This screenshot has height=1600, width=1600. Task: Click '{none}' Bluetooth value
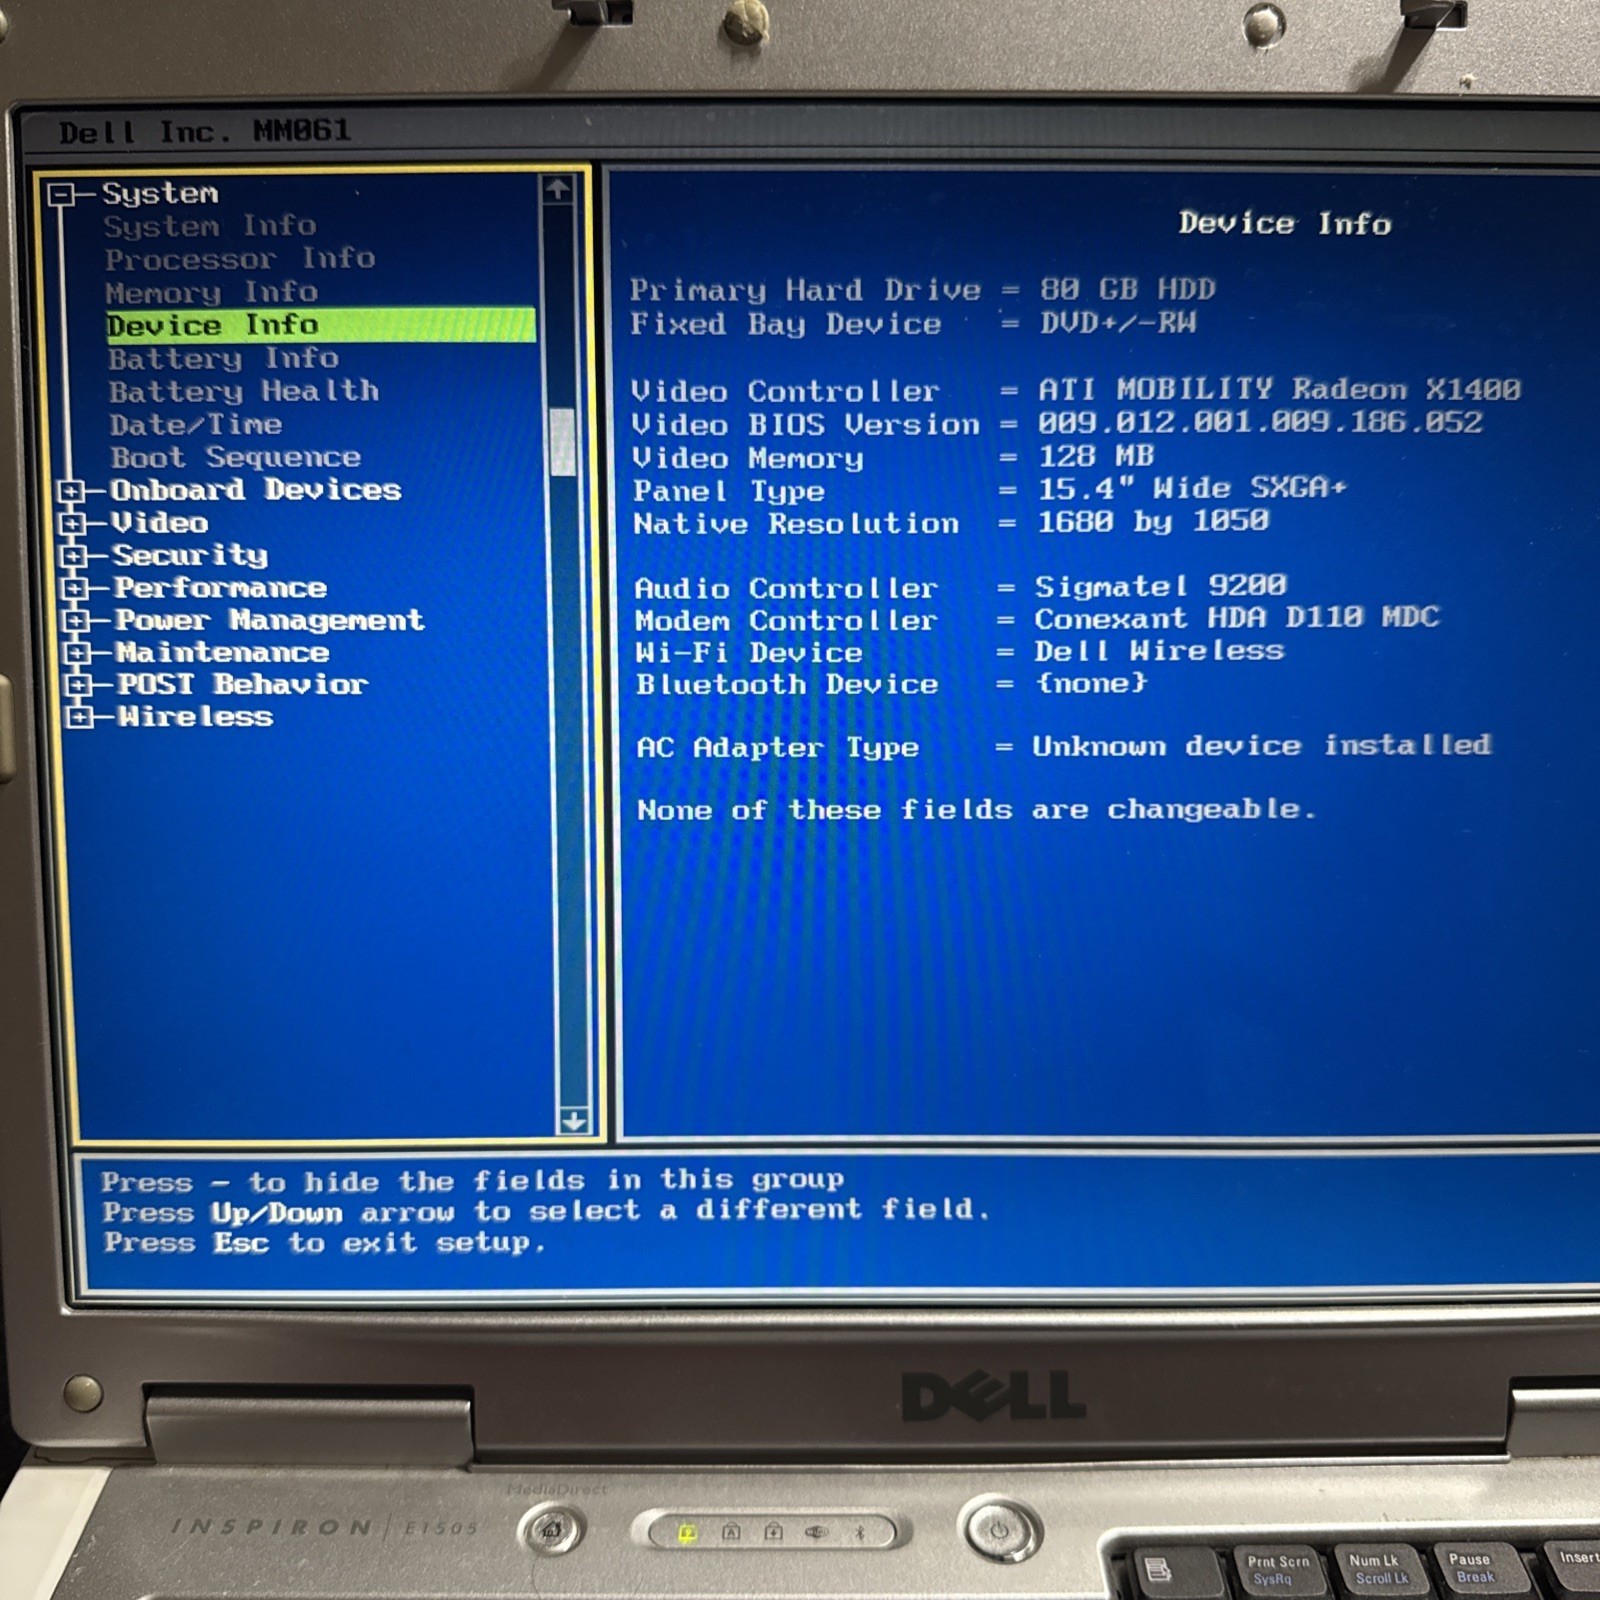coord(1091,684)
